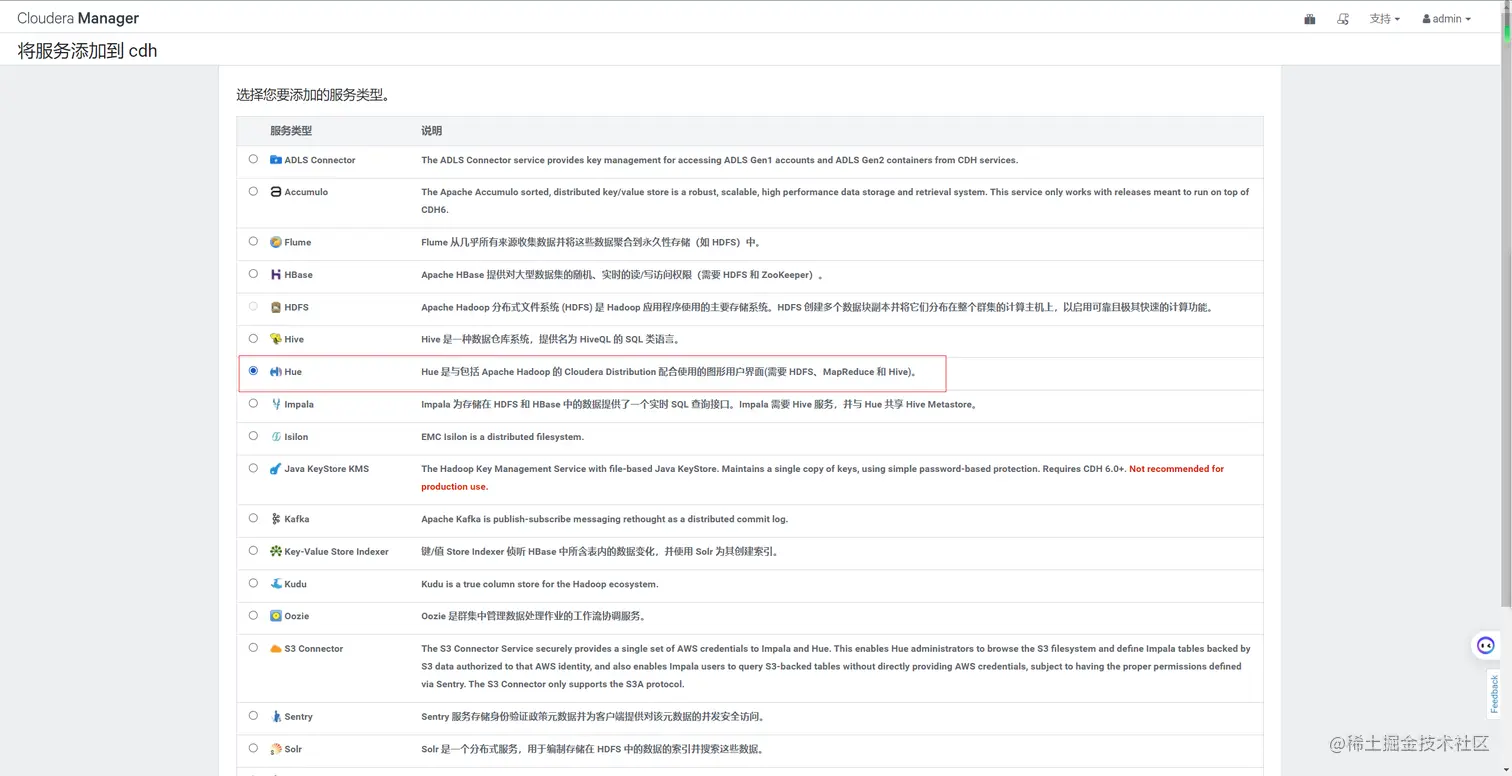
Task: Click "EMC Isilon is a distributed filesystem." text
Action: tap(502, 437)
